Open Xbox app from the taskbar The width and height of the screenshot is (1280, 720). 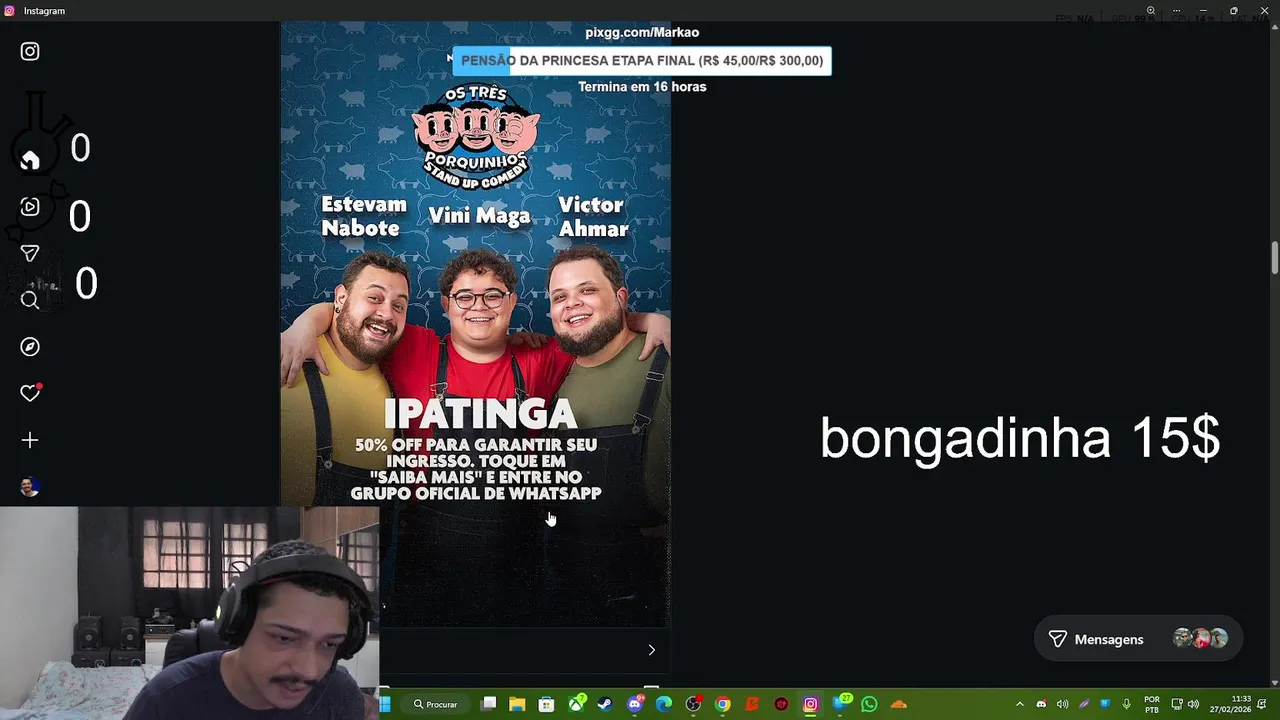pyautogui.click(x=576, y=705)
